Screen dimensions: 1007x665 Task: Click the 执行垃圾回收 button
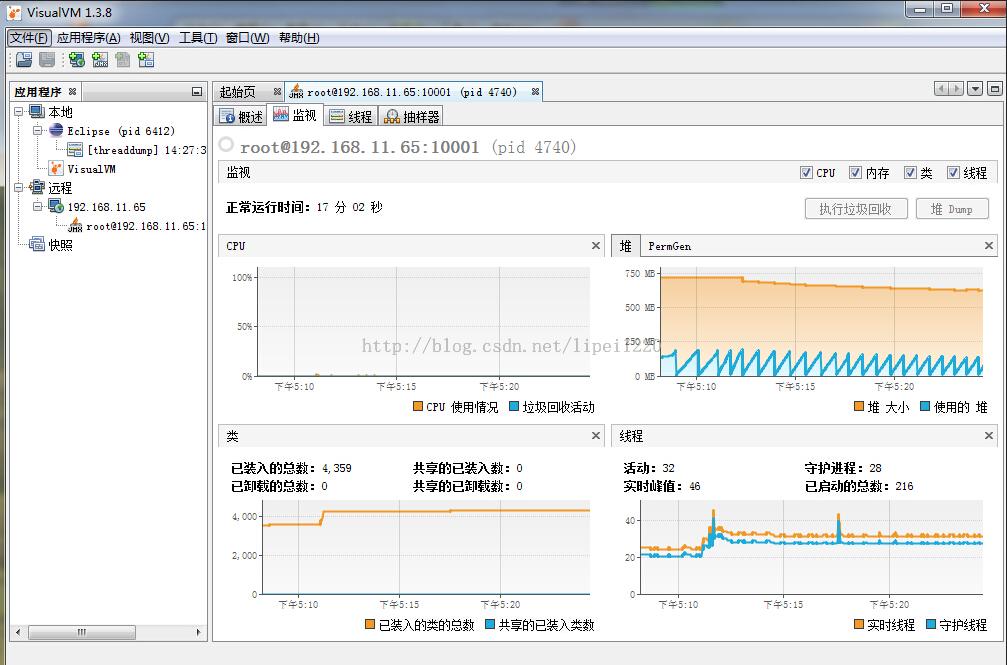point(855,209)
